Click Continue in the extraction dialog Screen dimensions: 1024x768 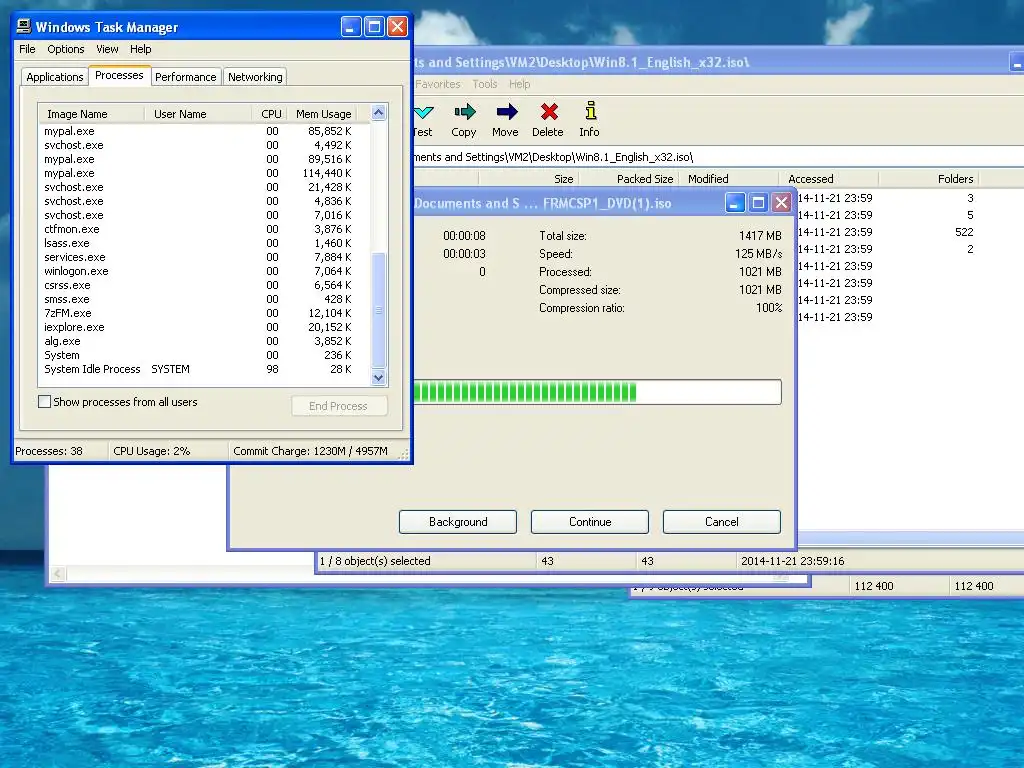point(590,522)
